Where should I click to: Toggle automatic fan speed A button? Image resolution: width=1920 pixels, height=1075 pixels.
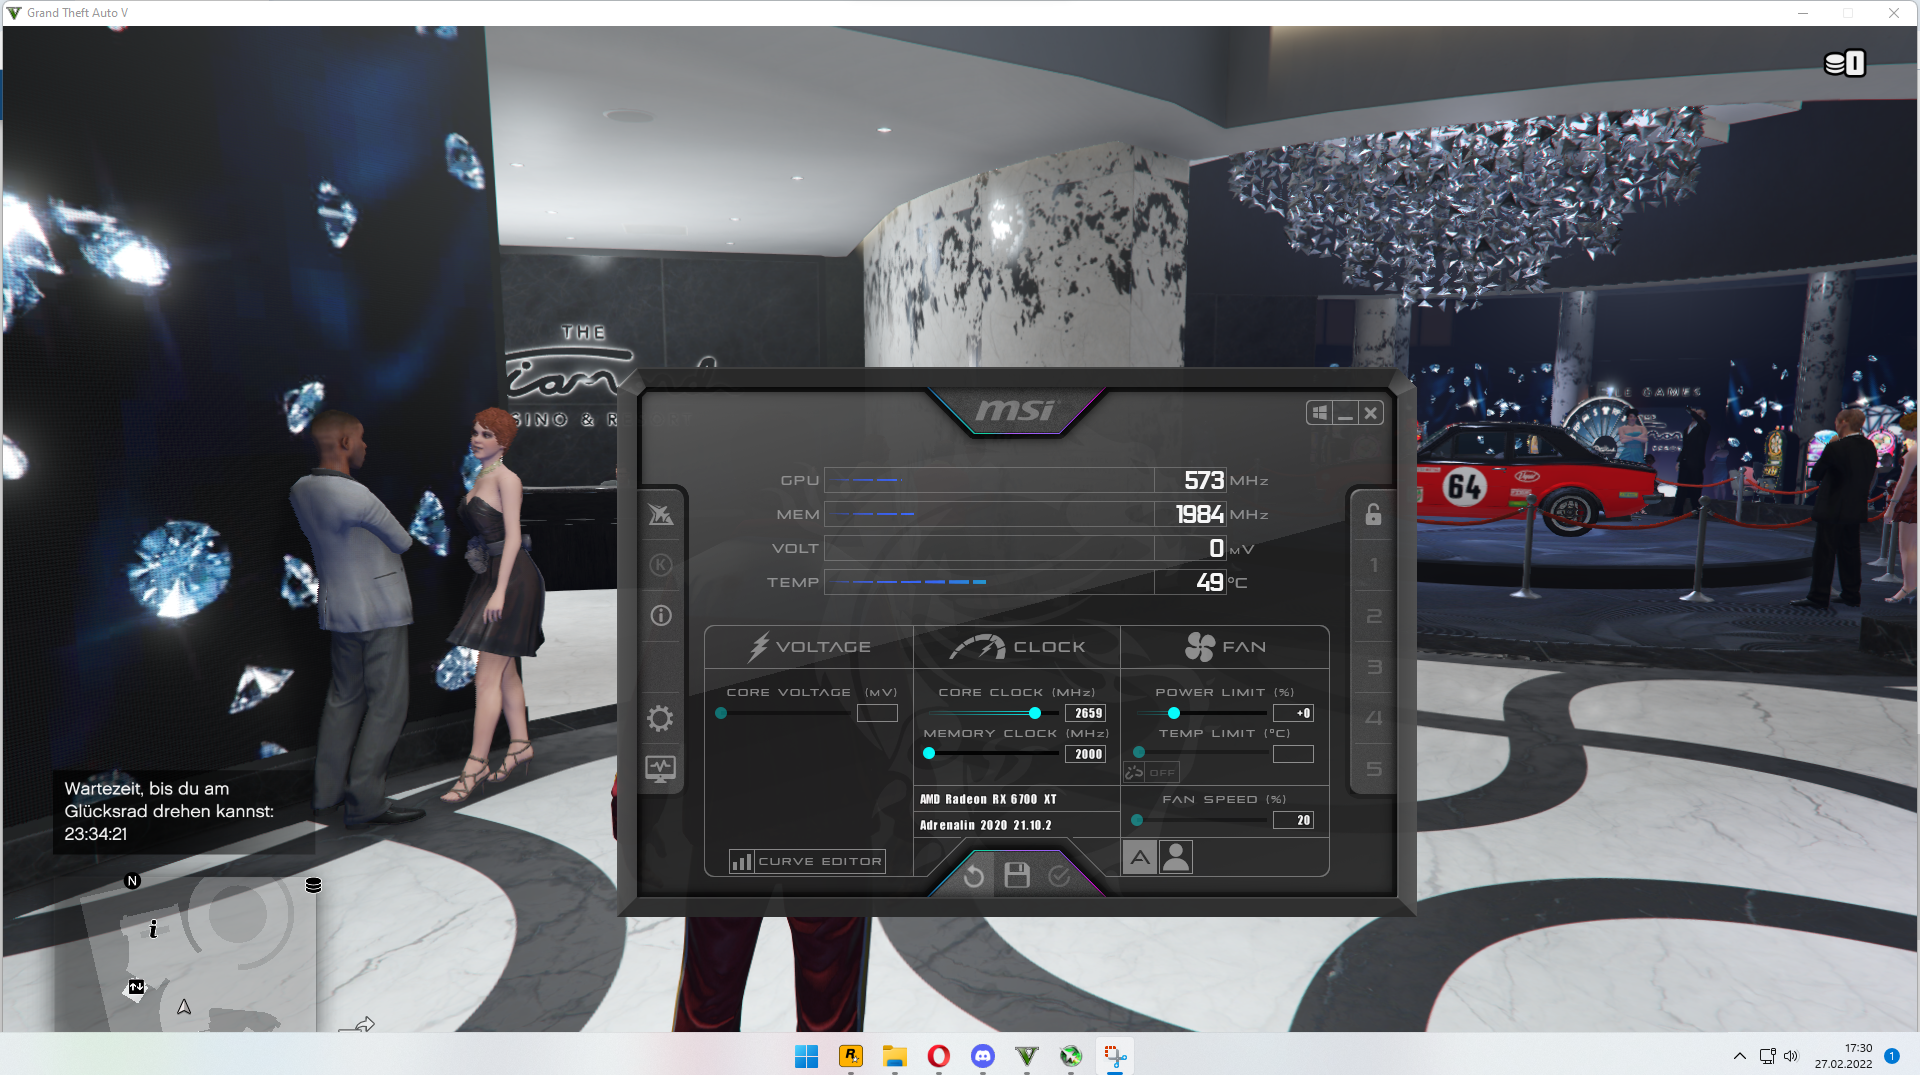(1140, 857)
